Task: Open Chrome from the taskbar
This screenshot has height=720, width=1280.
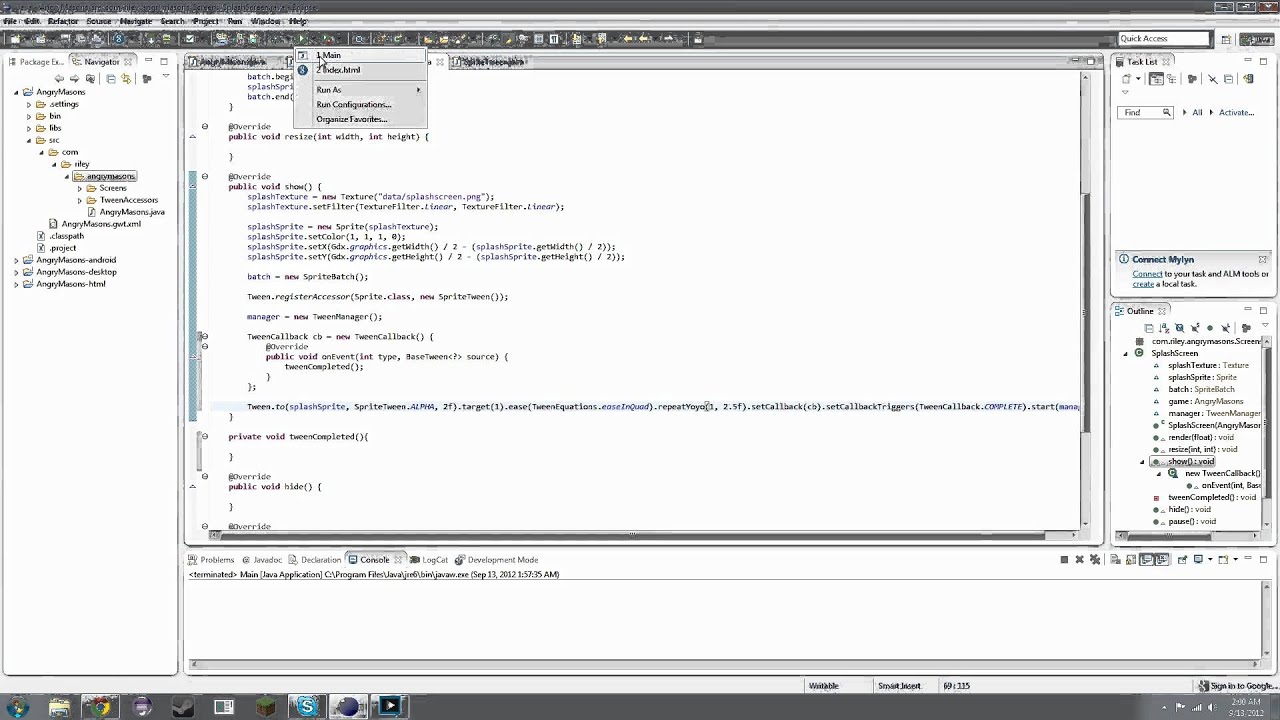Action: [100, 707]
